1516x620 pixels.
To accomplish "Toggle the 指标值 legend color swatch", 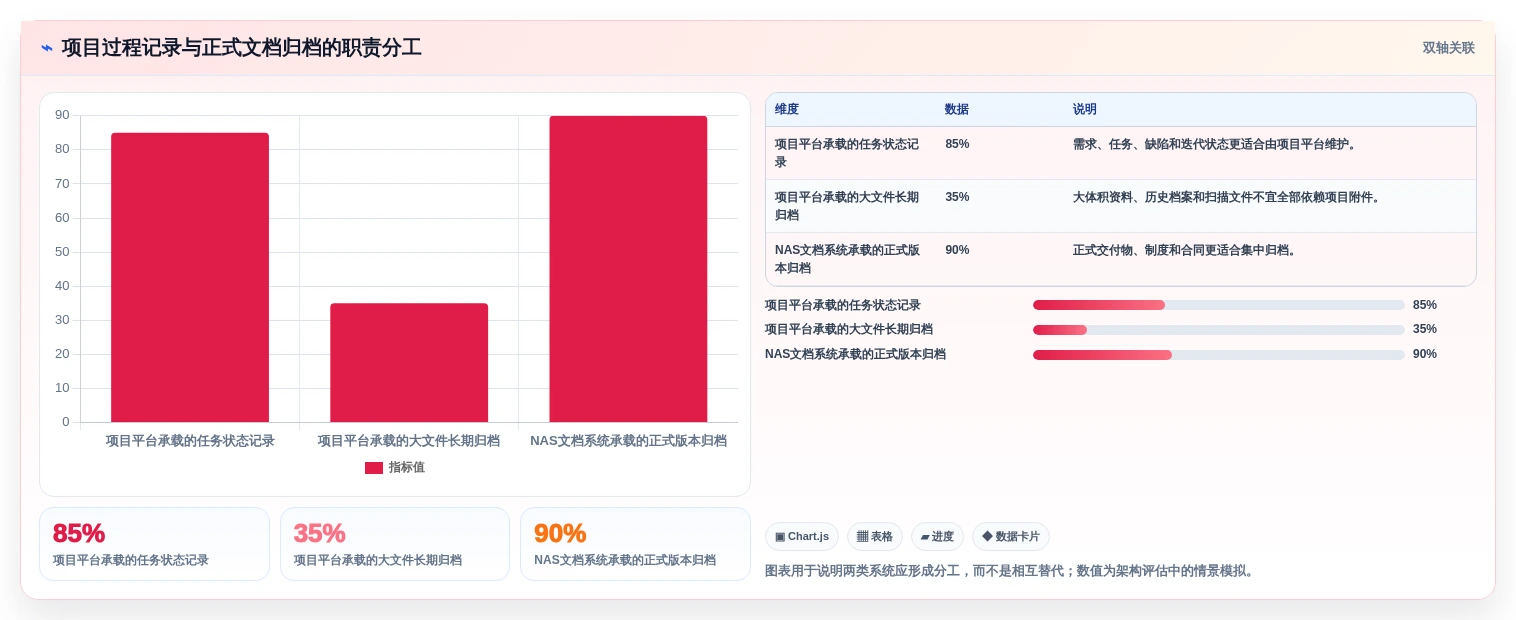I will [374, 468].
